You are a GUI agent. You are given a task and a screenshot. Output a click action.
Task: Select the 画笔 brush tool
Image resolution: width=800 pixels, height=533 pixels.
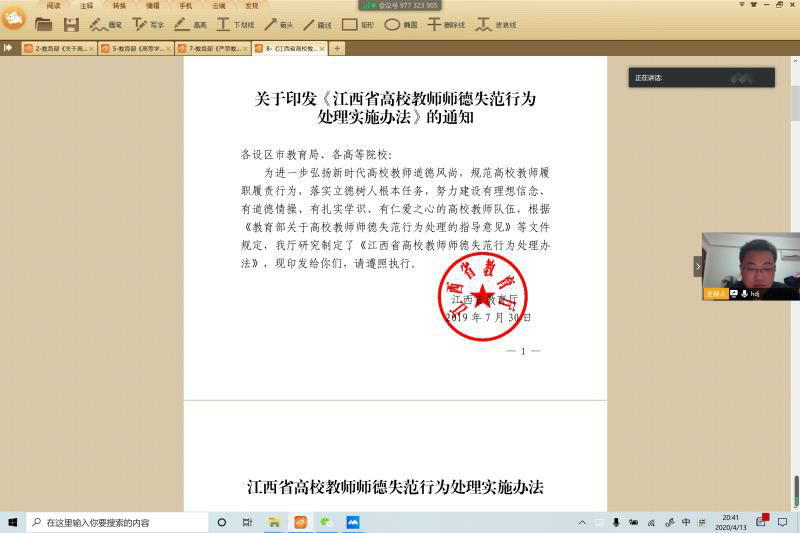coord(106,24)
